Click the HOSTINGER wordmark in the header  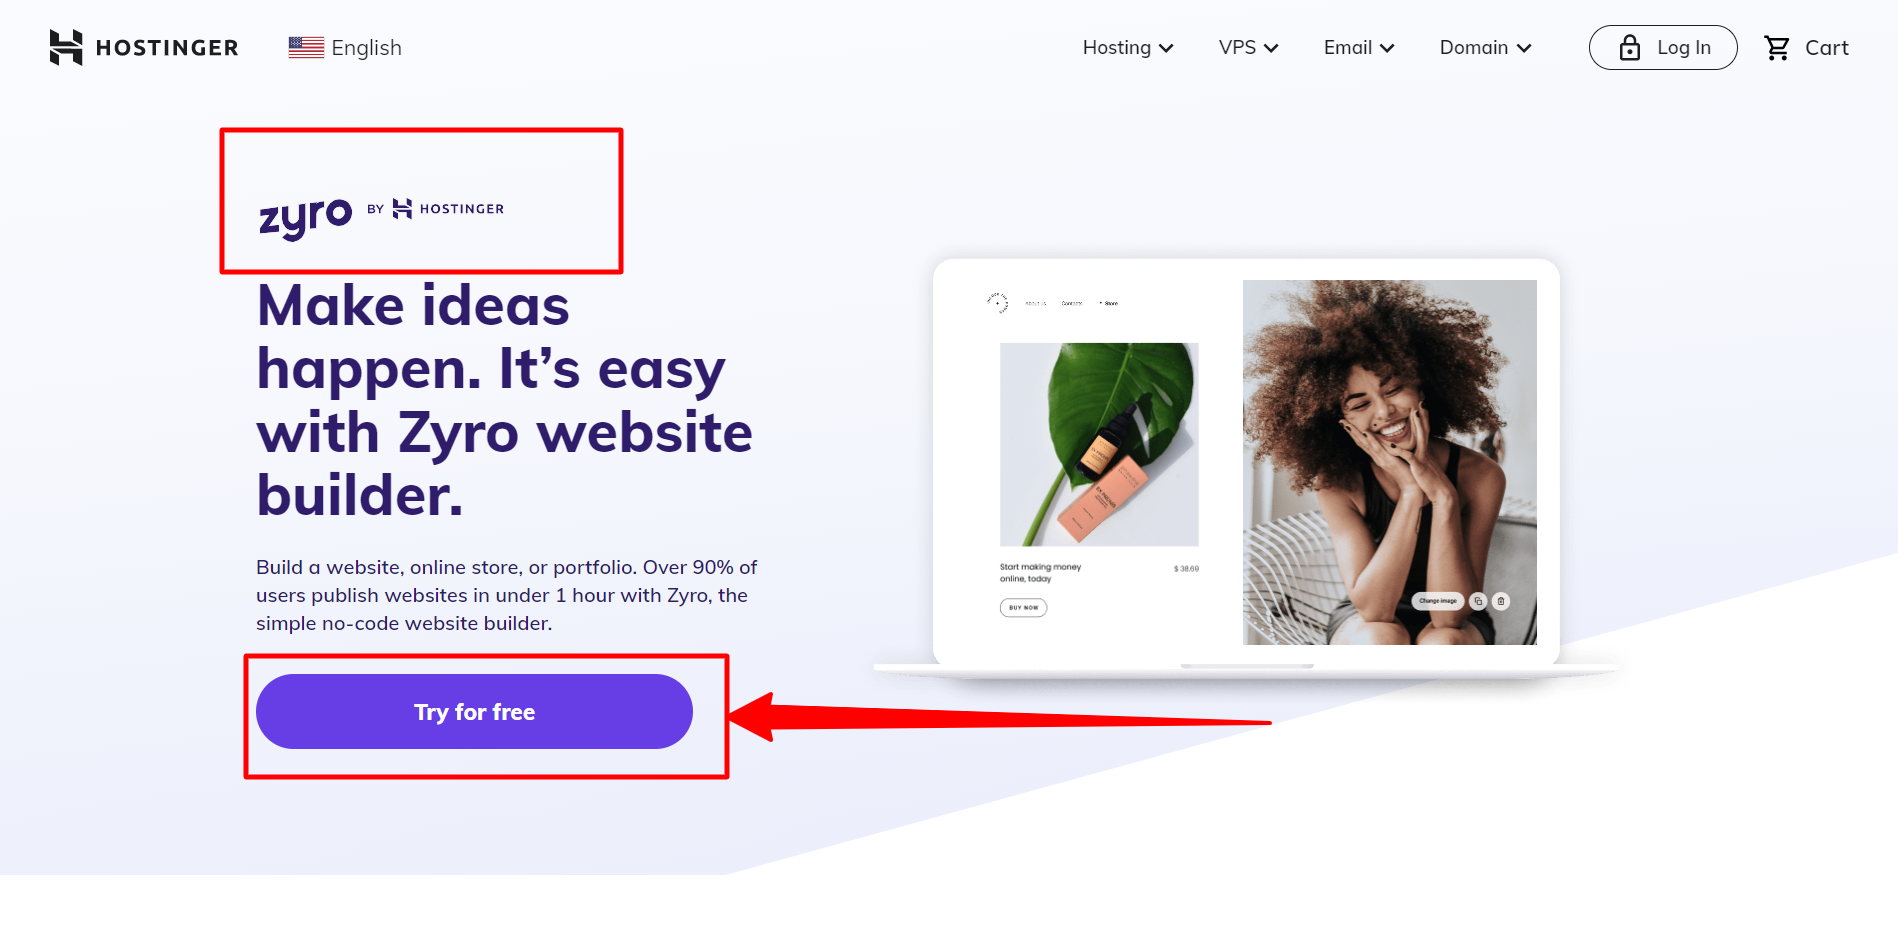click(x=167, y=48)
